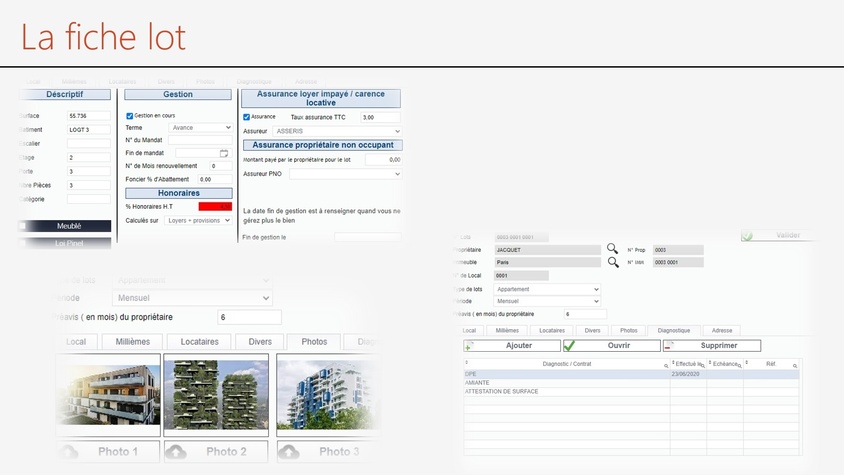The width and height of the screenshot is (844, 475).
Task: Click the Taux assurance TTC field
Action: 381,117
